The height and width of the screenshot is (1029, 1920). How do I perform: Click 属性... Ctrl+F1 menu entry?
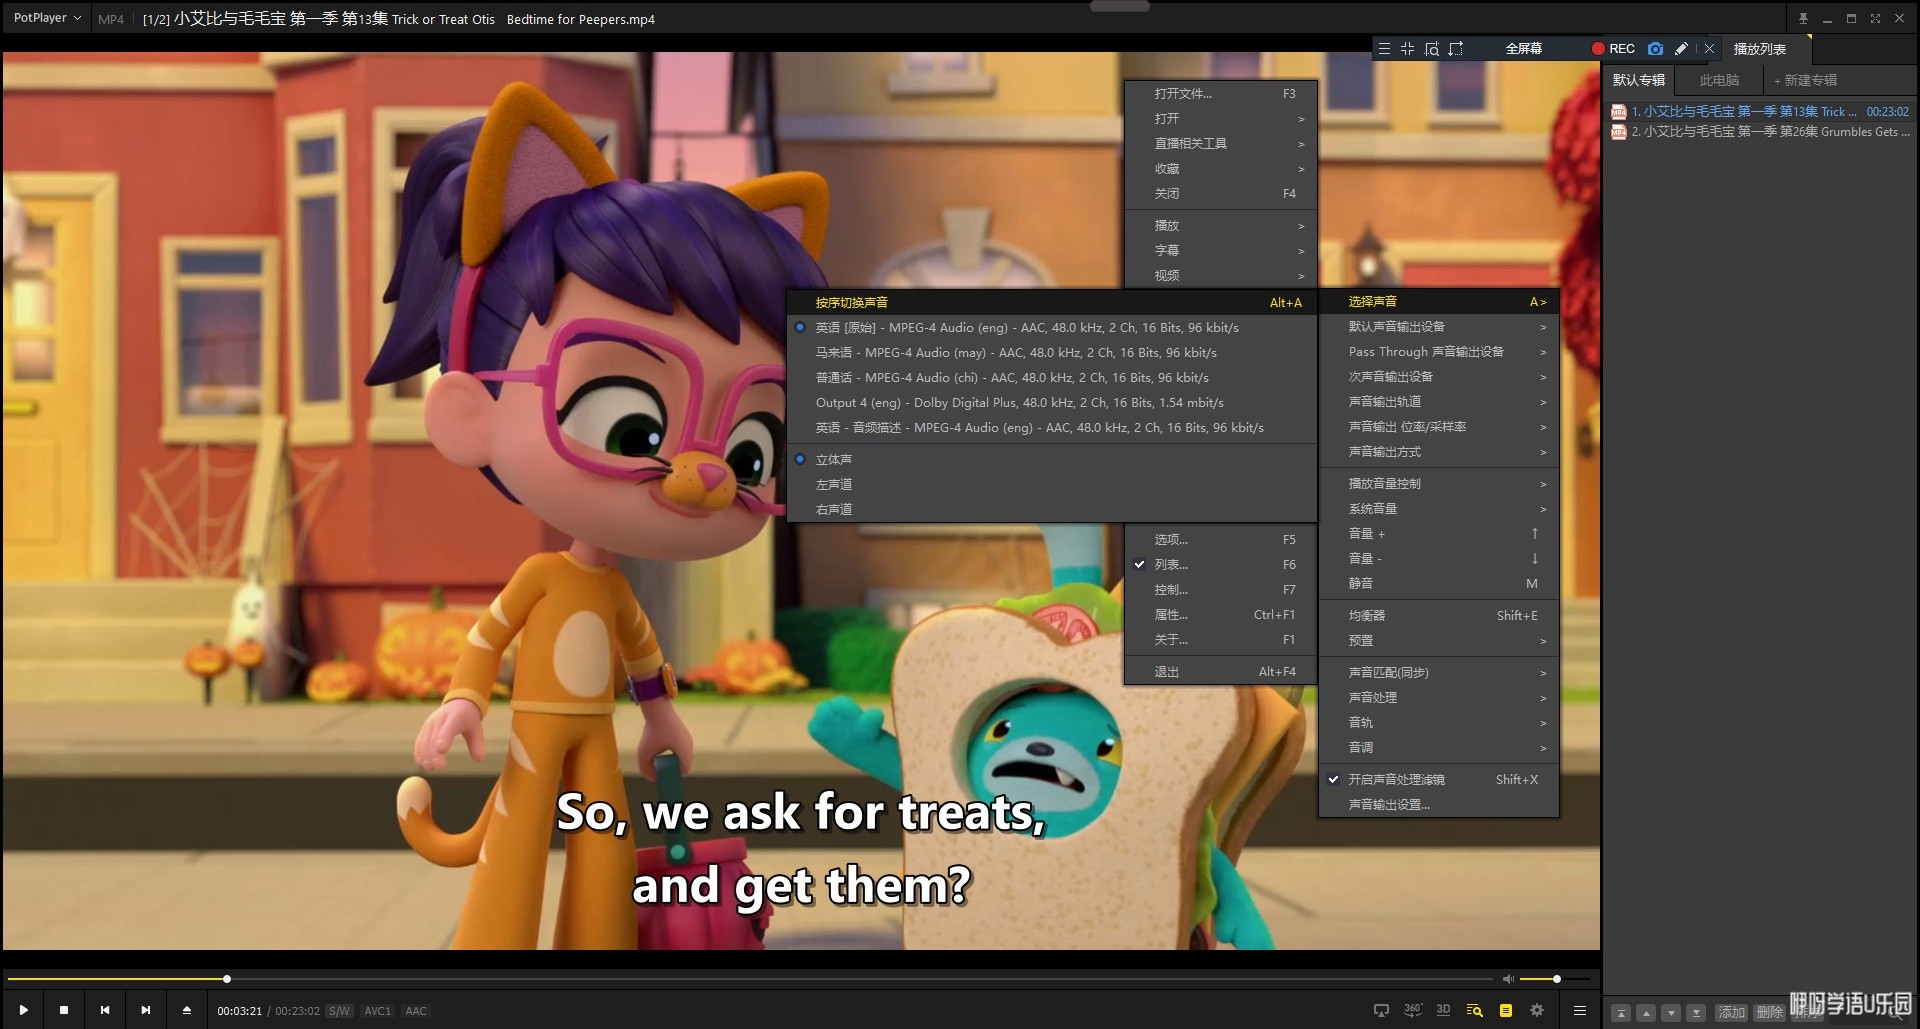[x=1220, y=614]
